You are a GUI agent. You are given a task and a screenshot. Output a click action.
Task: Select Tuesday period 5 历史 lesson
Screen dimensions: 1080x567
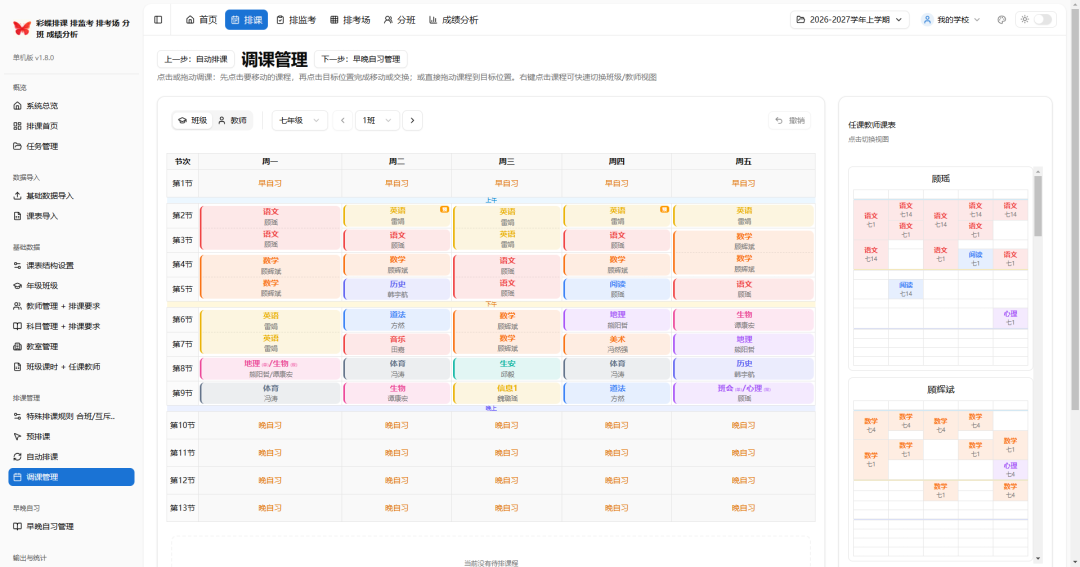point(397,289)
